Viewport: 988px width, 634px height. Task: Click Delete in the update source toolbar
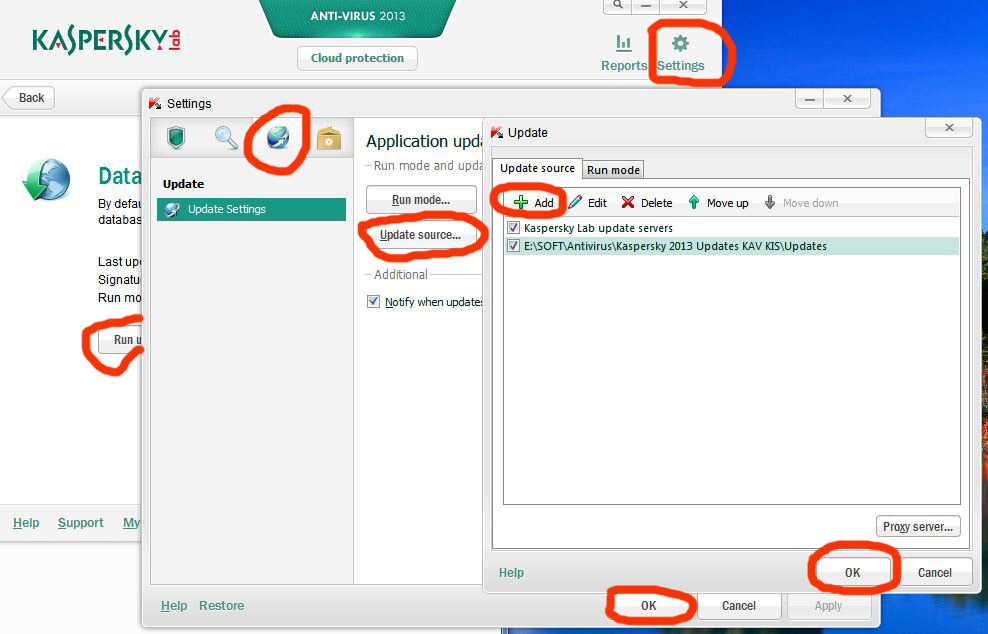click(646, 202)
